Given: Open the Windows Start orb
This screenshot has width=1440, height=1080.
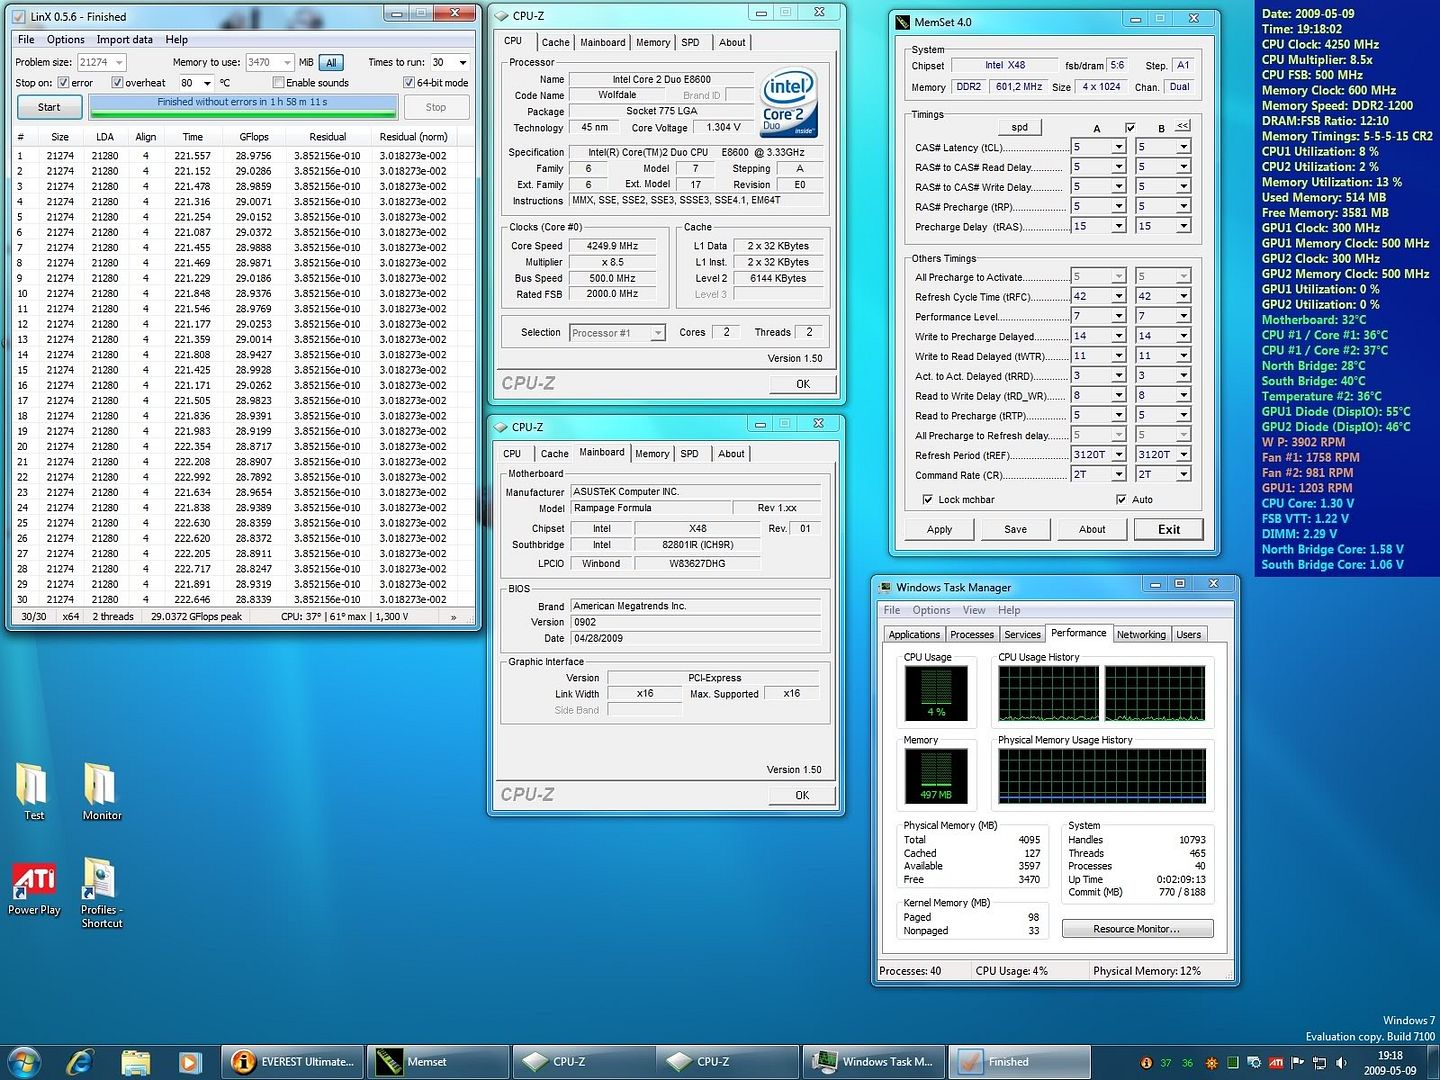Looking at the screenshot, I should [24, 1061].
